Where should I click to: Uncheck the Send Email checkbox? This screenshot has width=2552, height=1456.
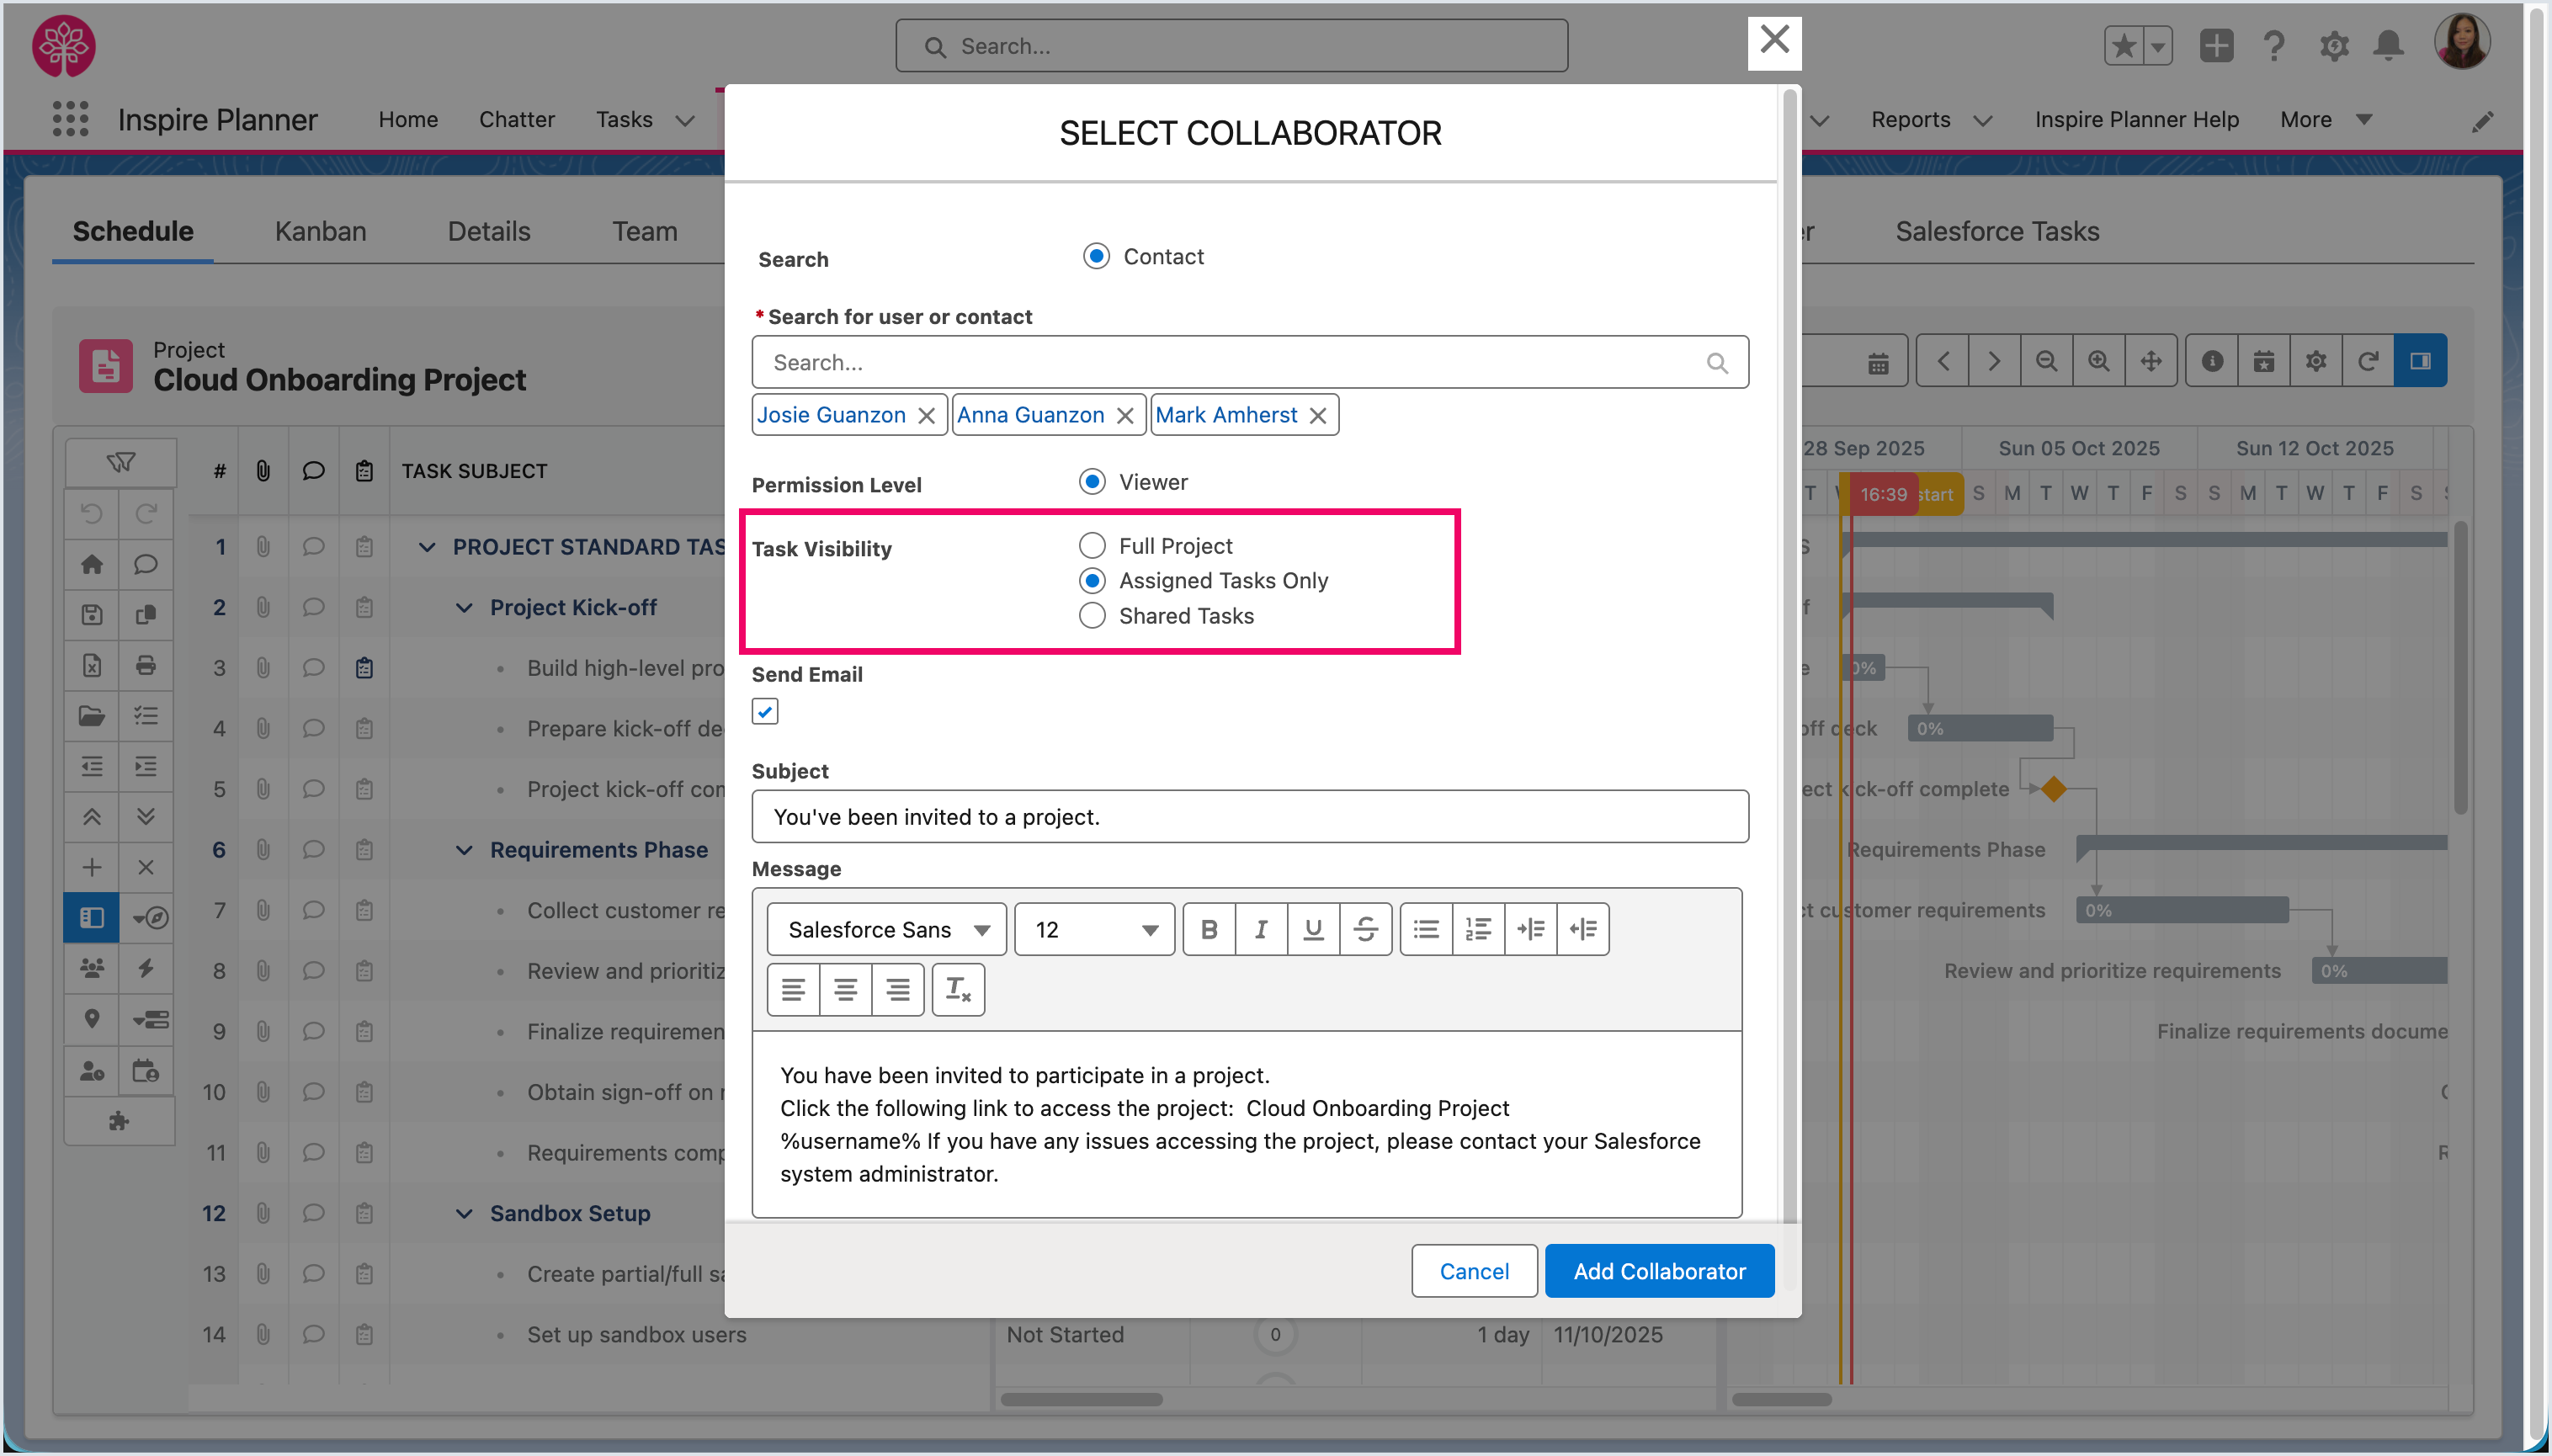[765, 711]
